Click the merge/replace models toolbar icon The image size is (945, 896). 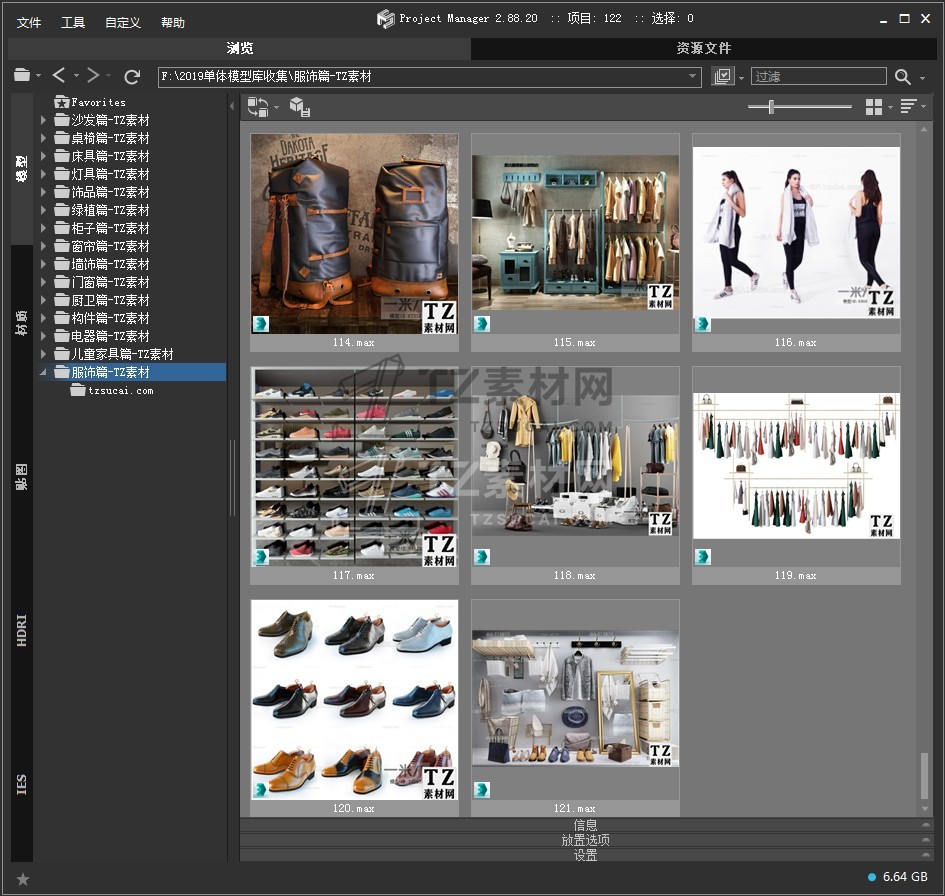click(x=258, y=107)
